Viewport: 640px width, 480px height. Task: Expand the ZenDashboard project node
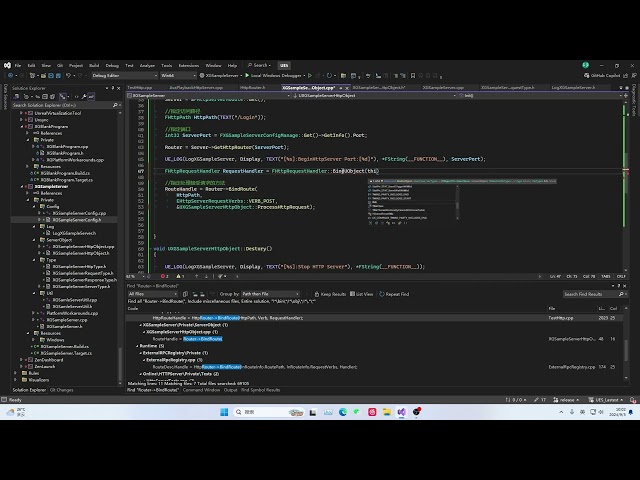point(22,360)
